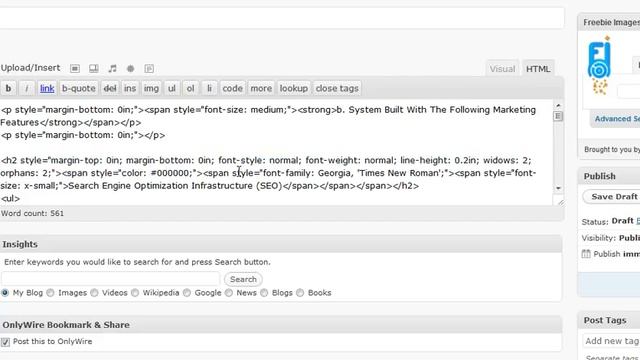Viewport: 640px width, 360px height.
Task: Click the Insights keyword input field
Action: 110,279
